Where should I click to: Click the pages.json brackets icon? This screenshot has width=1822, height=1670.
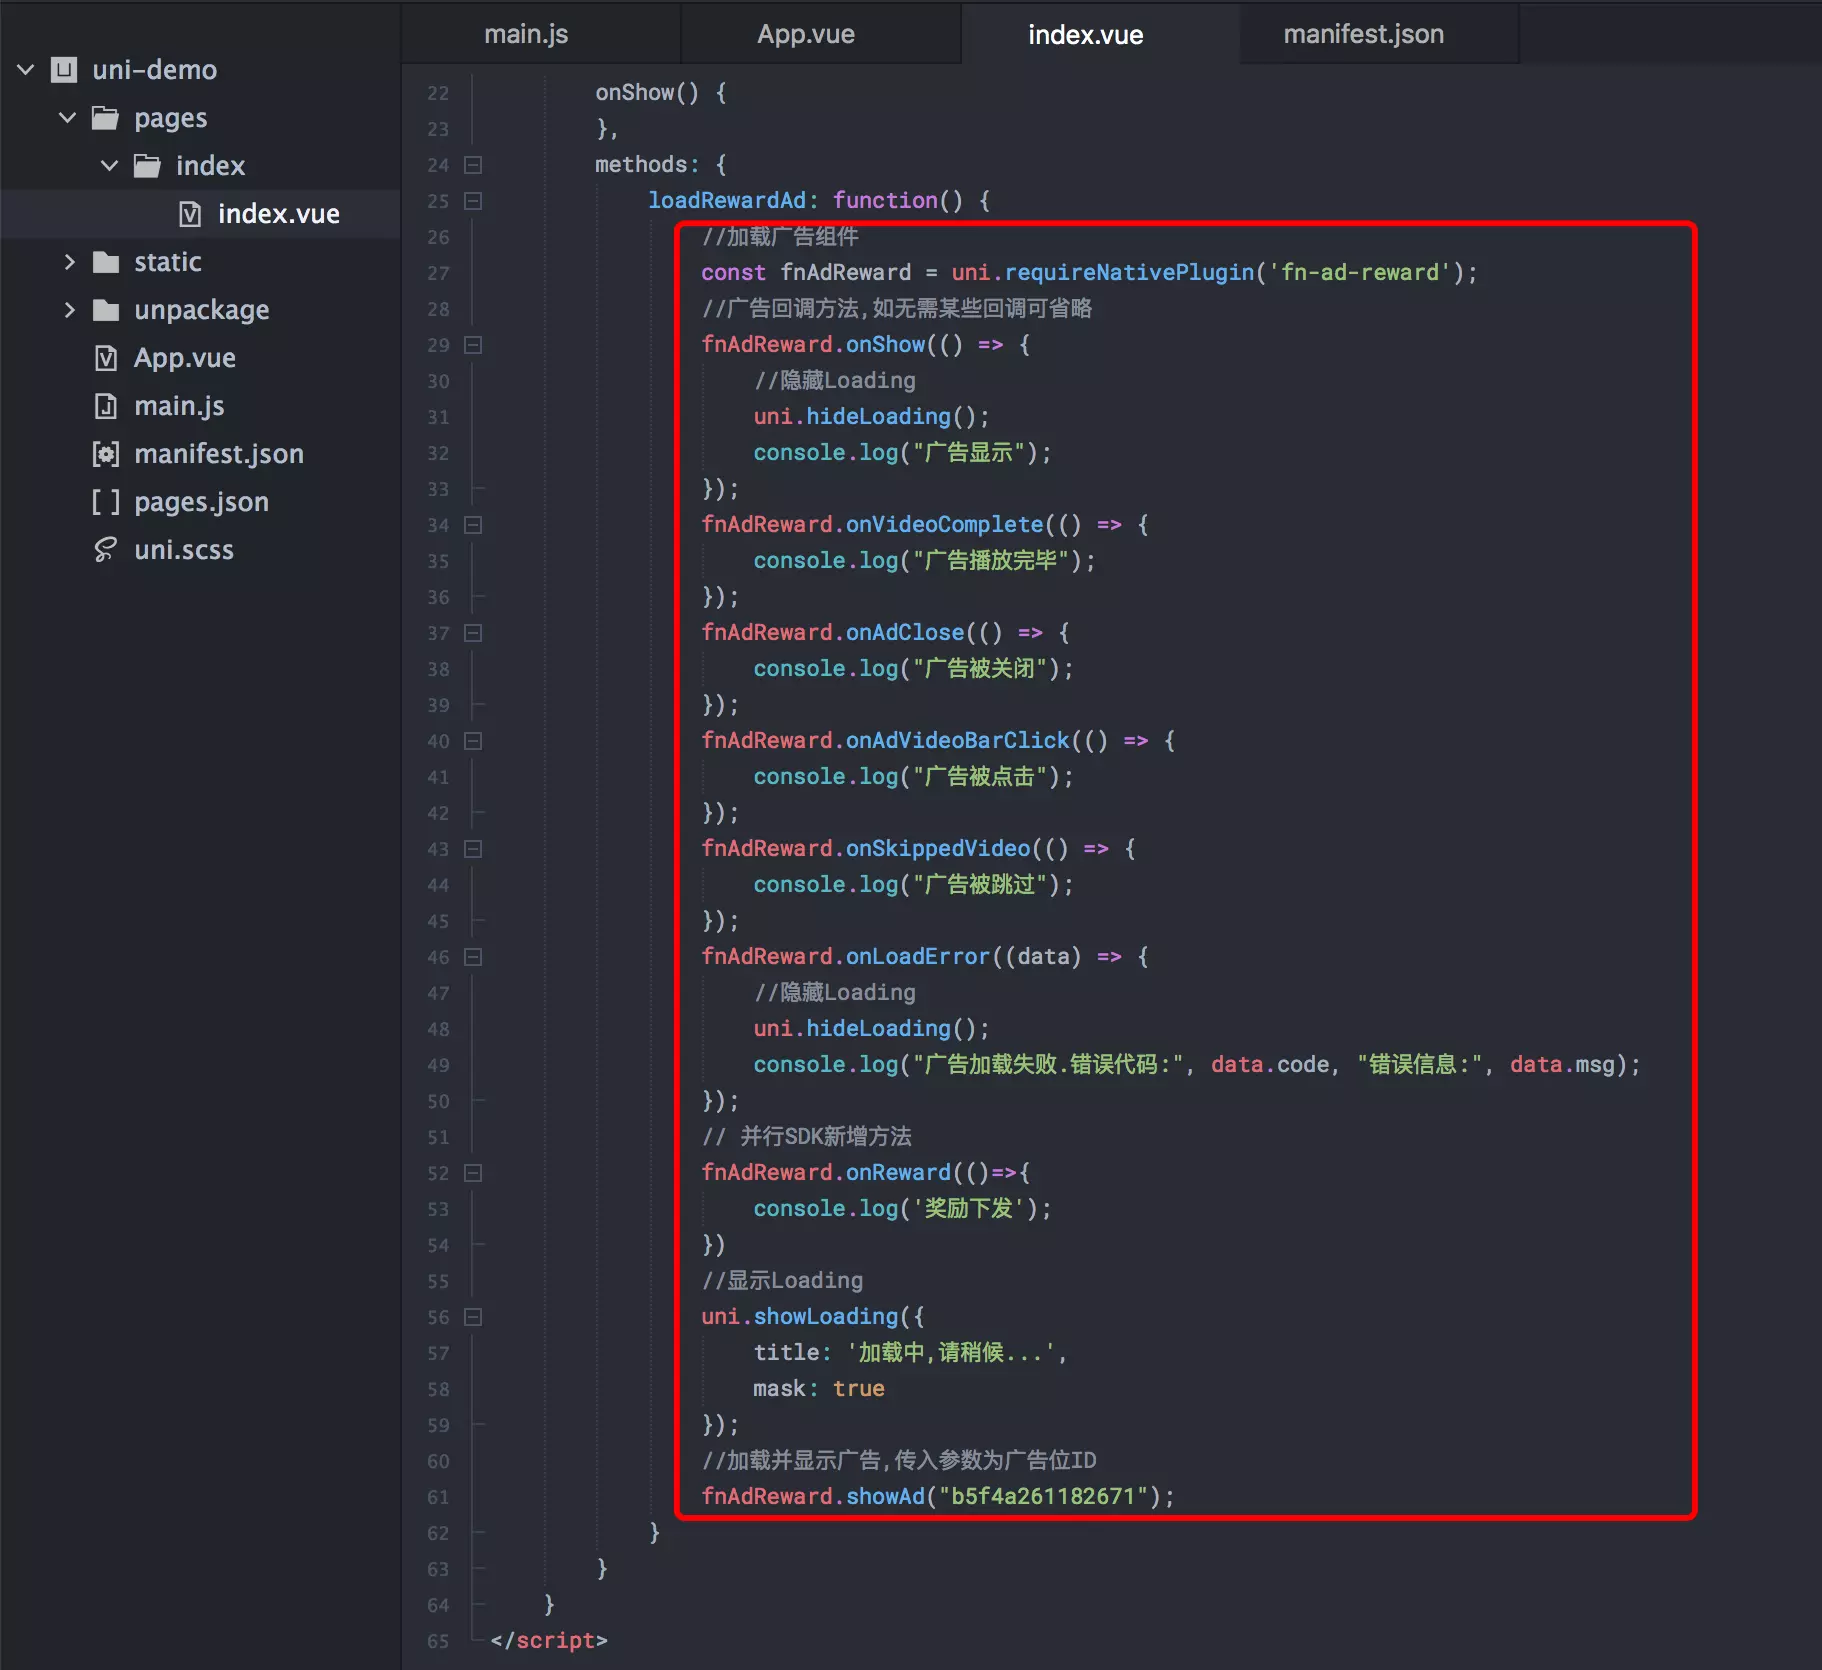[105, 502]
